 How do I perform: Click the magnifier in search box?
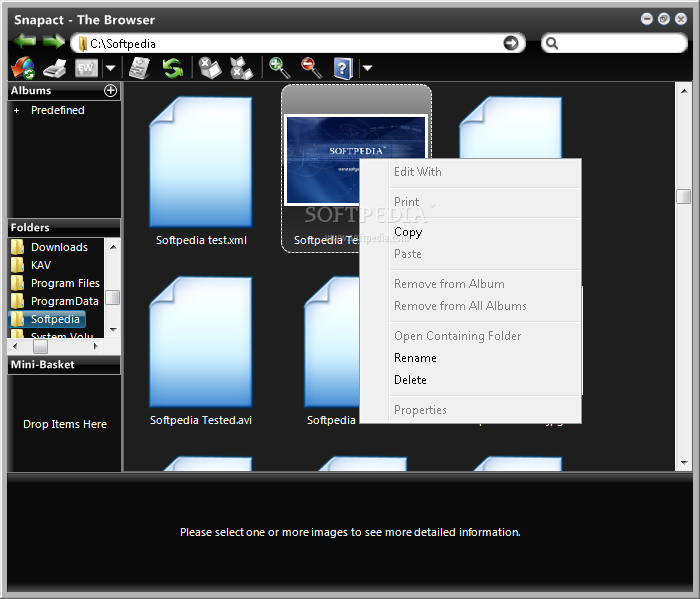(x=552, y=43)
